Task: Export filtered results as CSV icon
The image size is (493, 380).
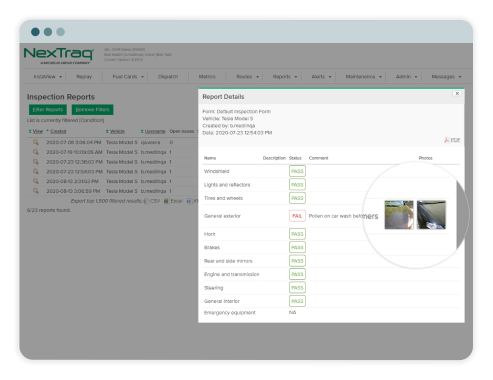Action: [x=146, y=201]
